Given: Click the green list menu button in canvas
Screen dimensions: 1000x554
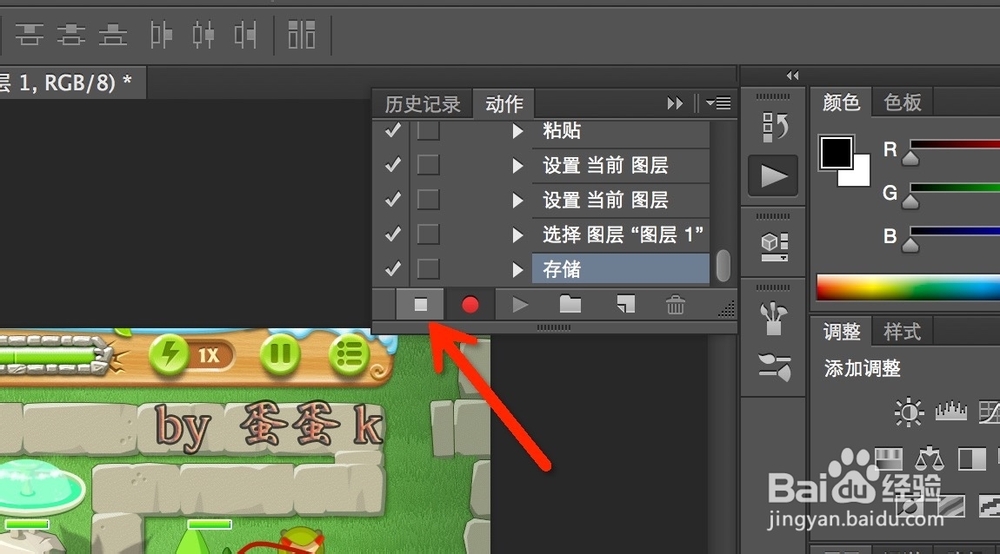Looking at the screenshot, I should coord(349,353).
